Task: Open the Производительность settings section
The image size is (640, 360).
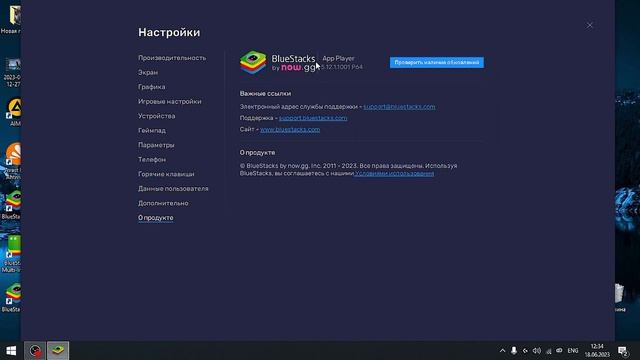Action: pyautogui.click(x=172, y=58)
